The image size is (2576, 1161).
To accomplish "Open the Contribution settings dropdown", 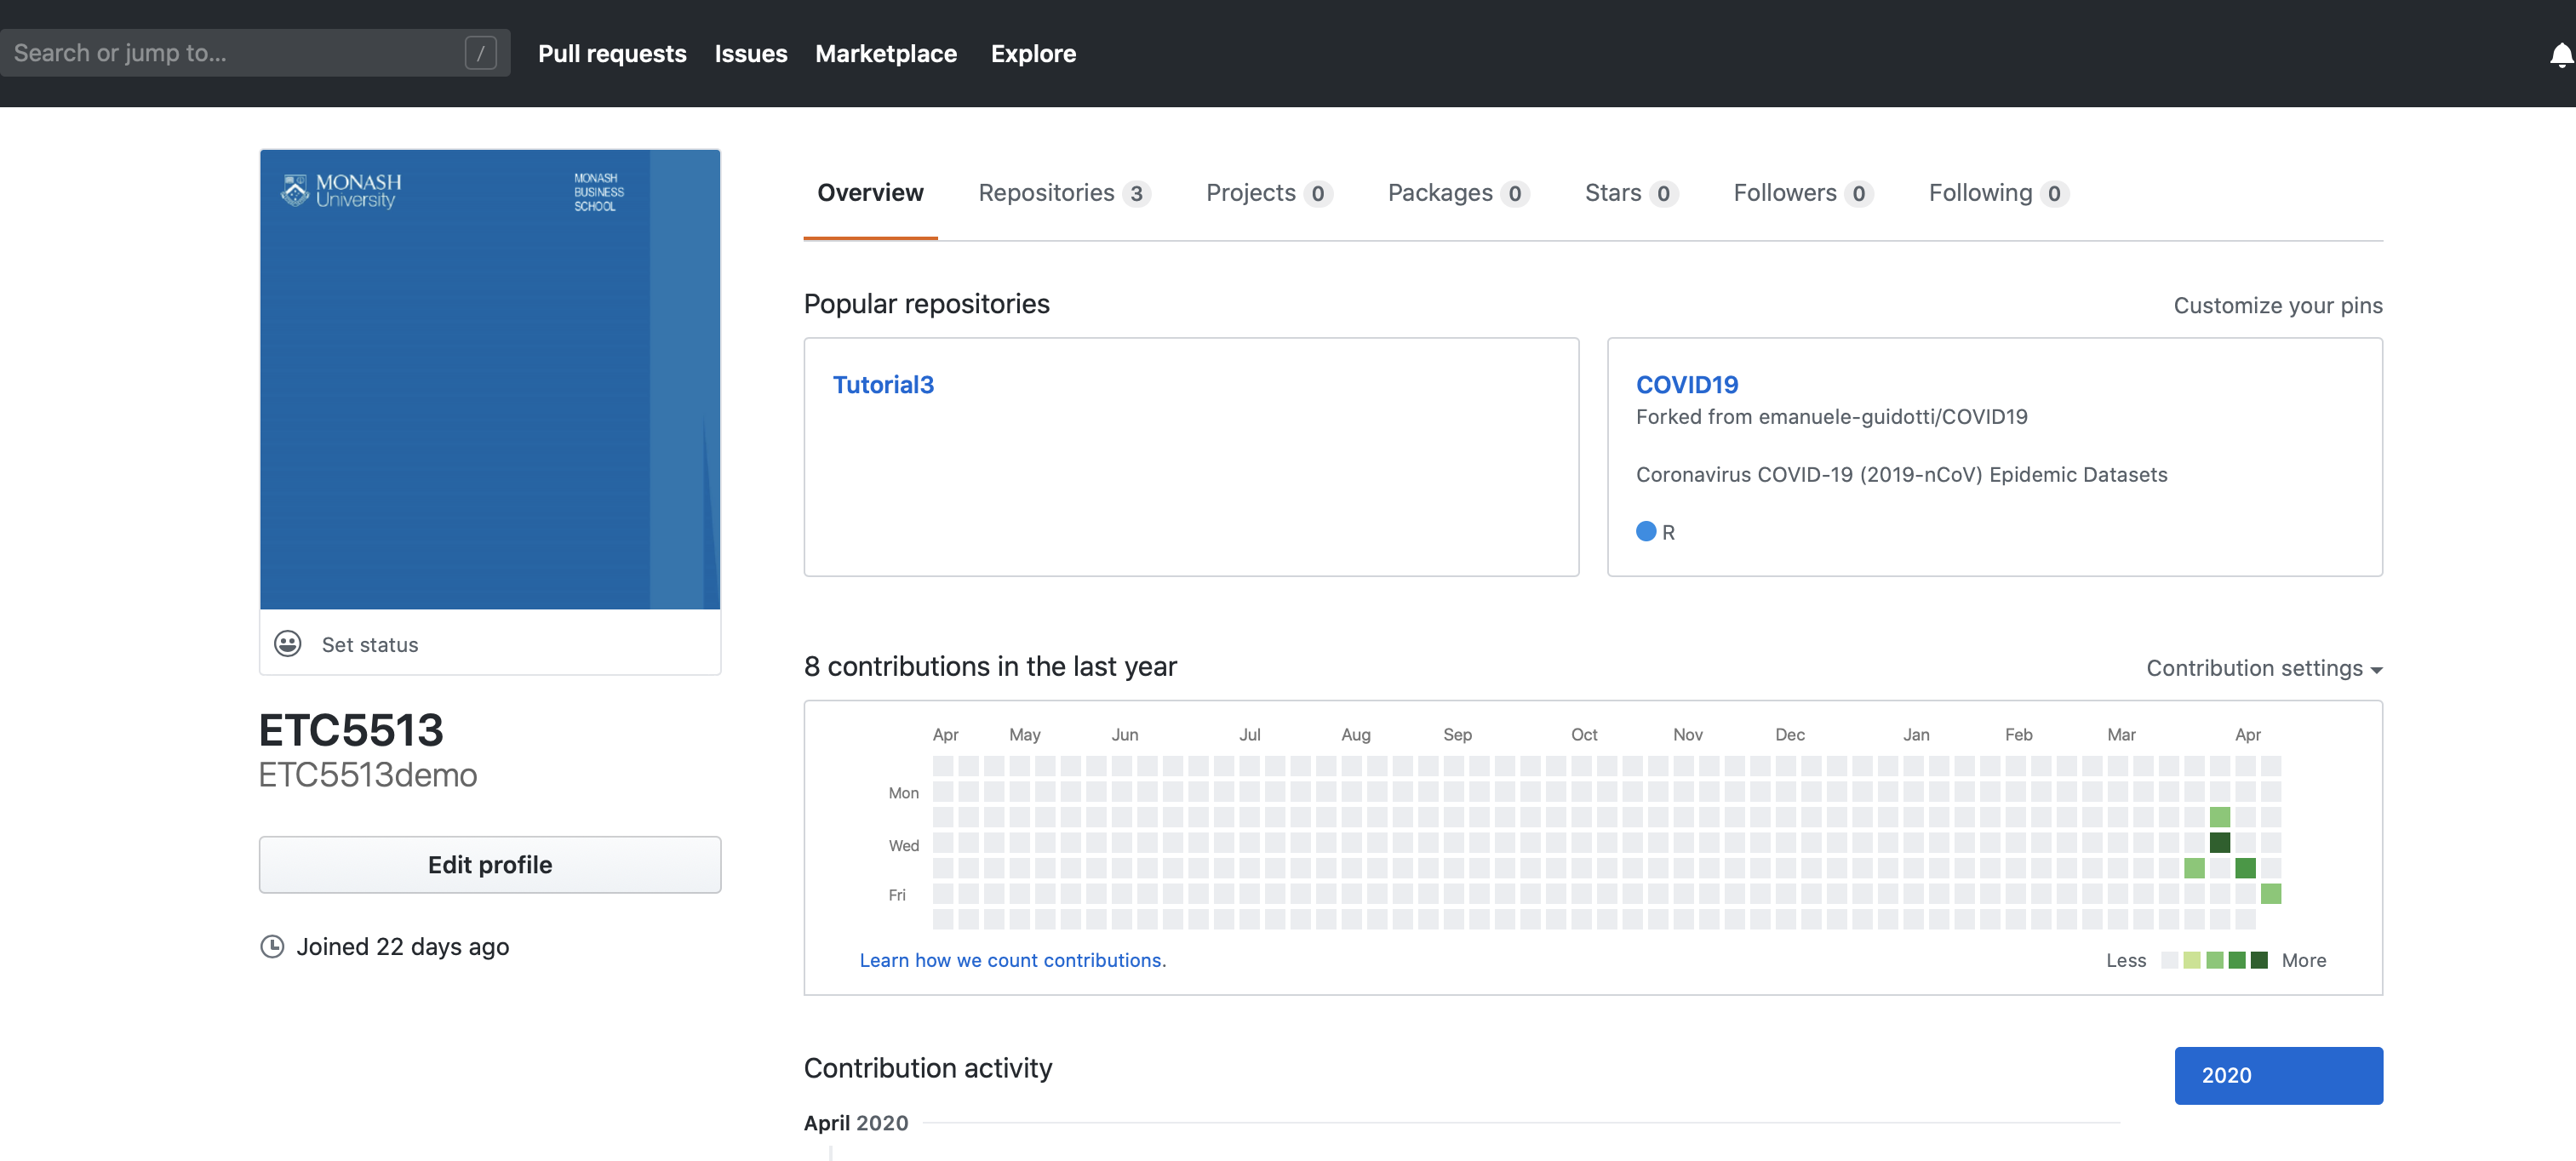I will [x=2263, y=668].
